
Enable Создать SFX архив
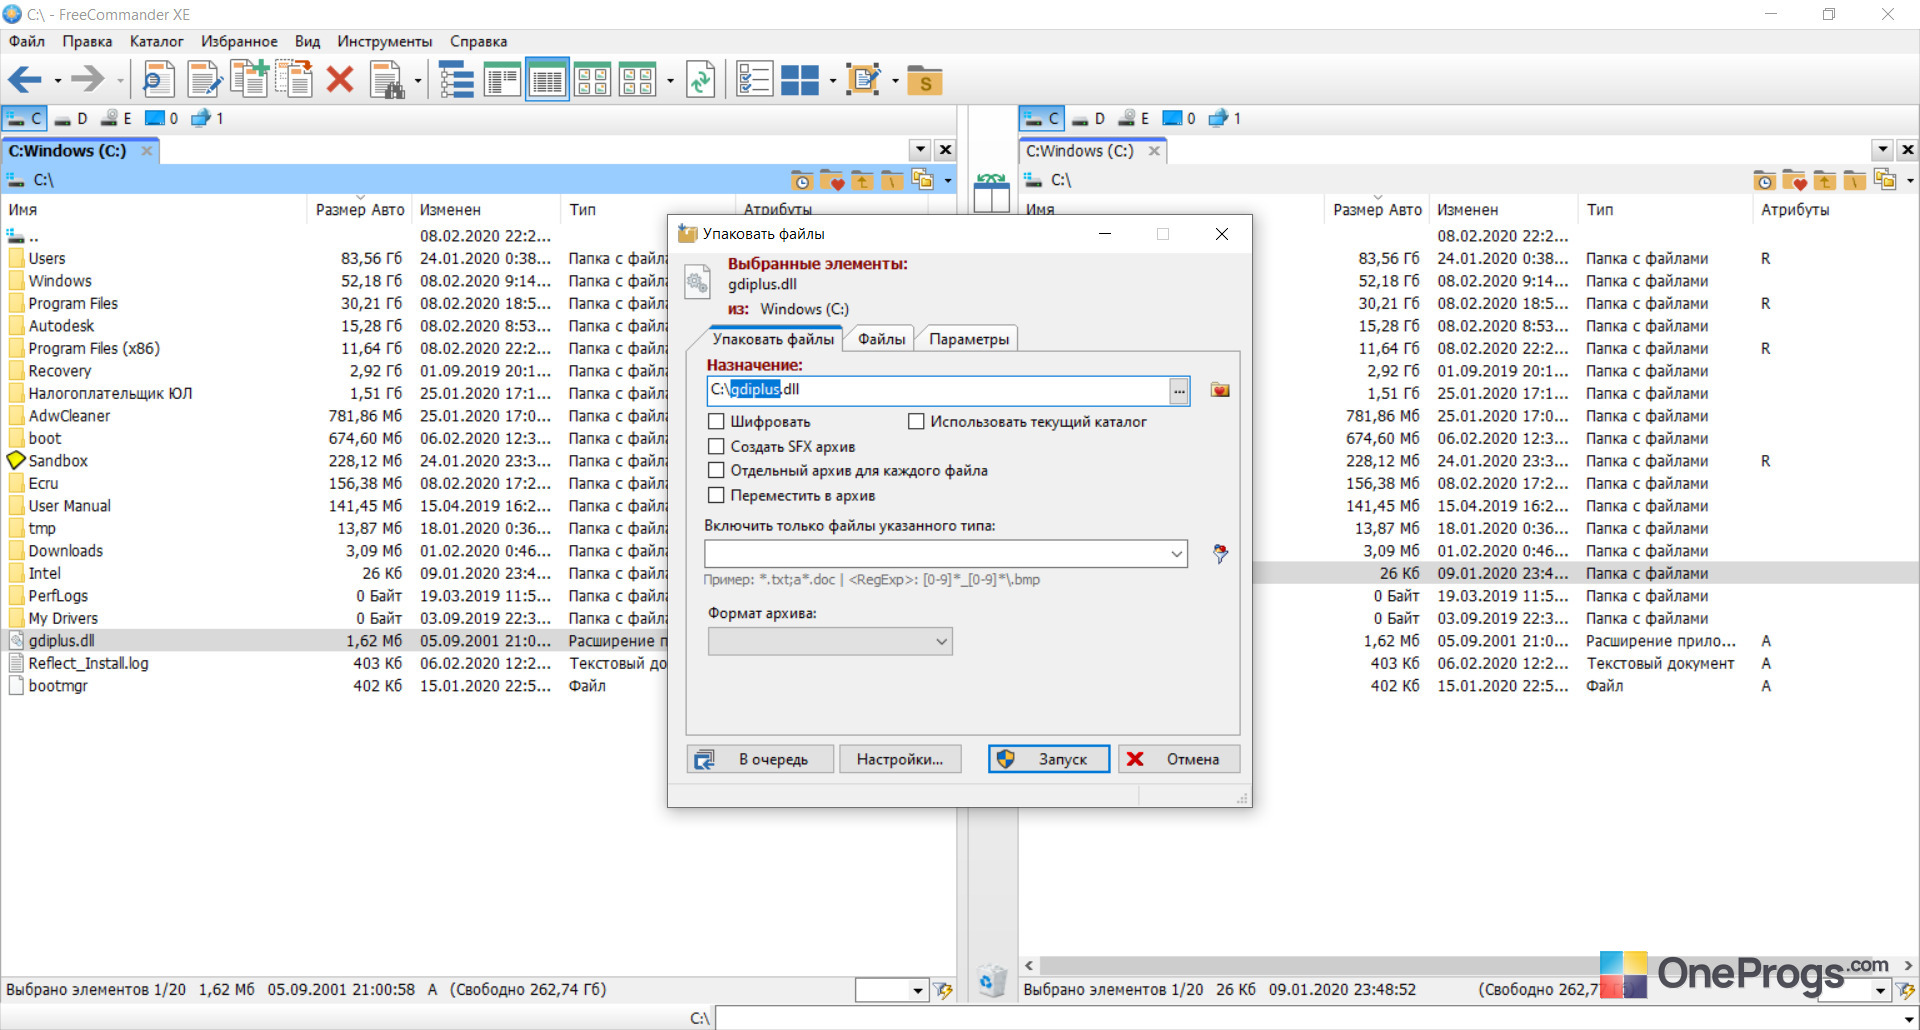(x=716, y=446)
